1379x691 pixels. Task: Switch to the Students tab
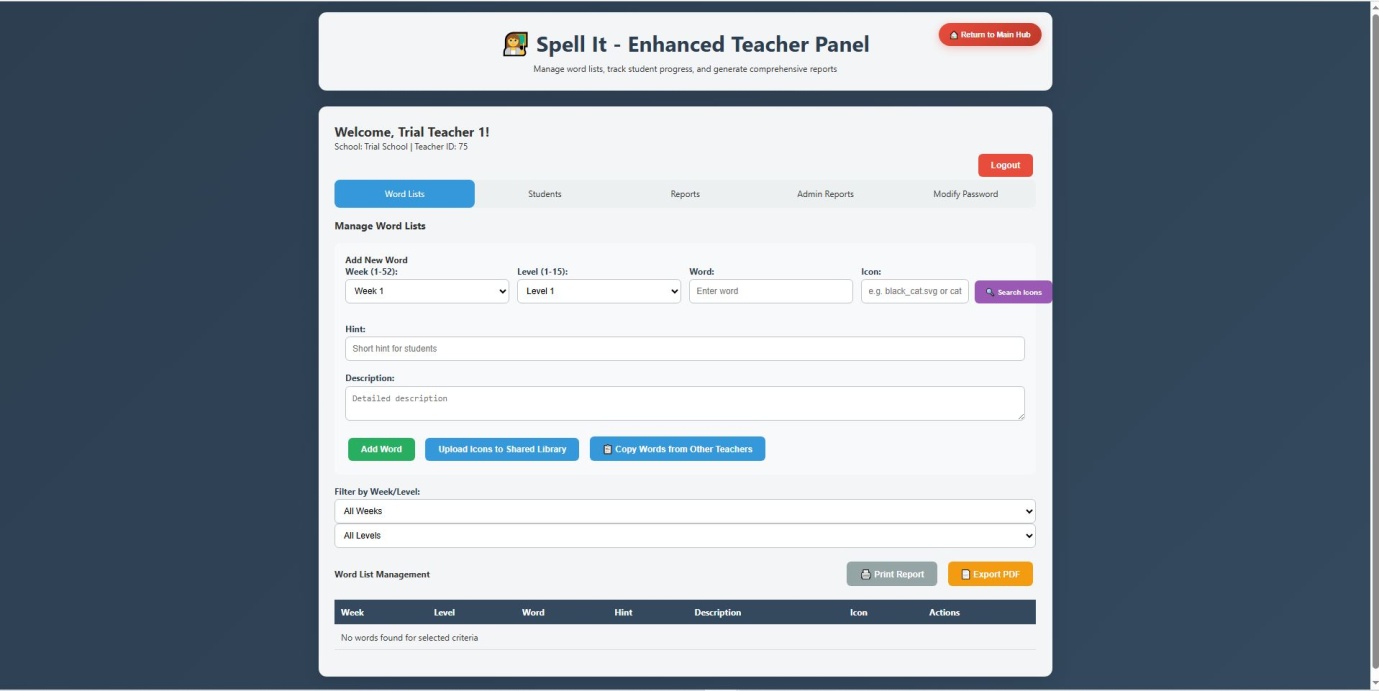coord(544,194)
